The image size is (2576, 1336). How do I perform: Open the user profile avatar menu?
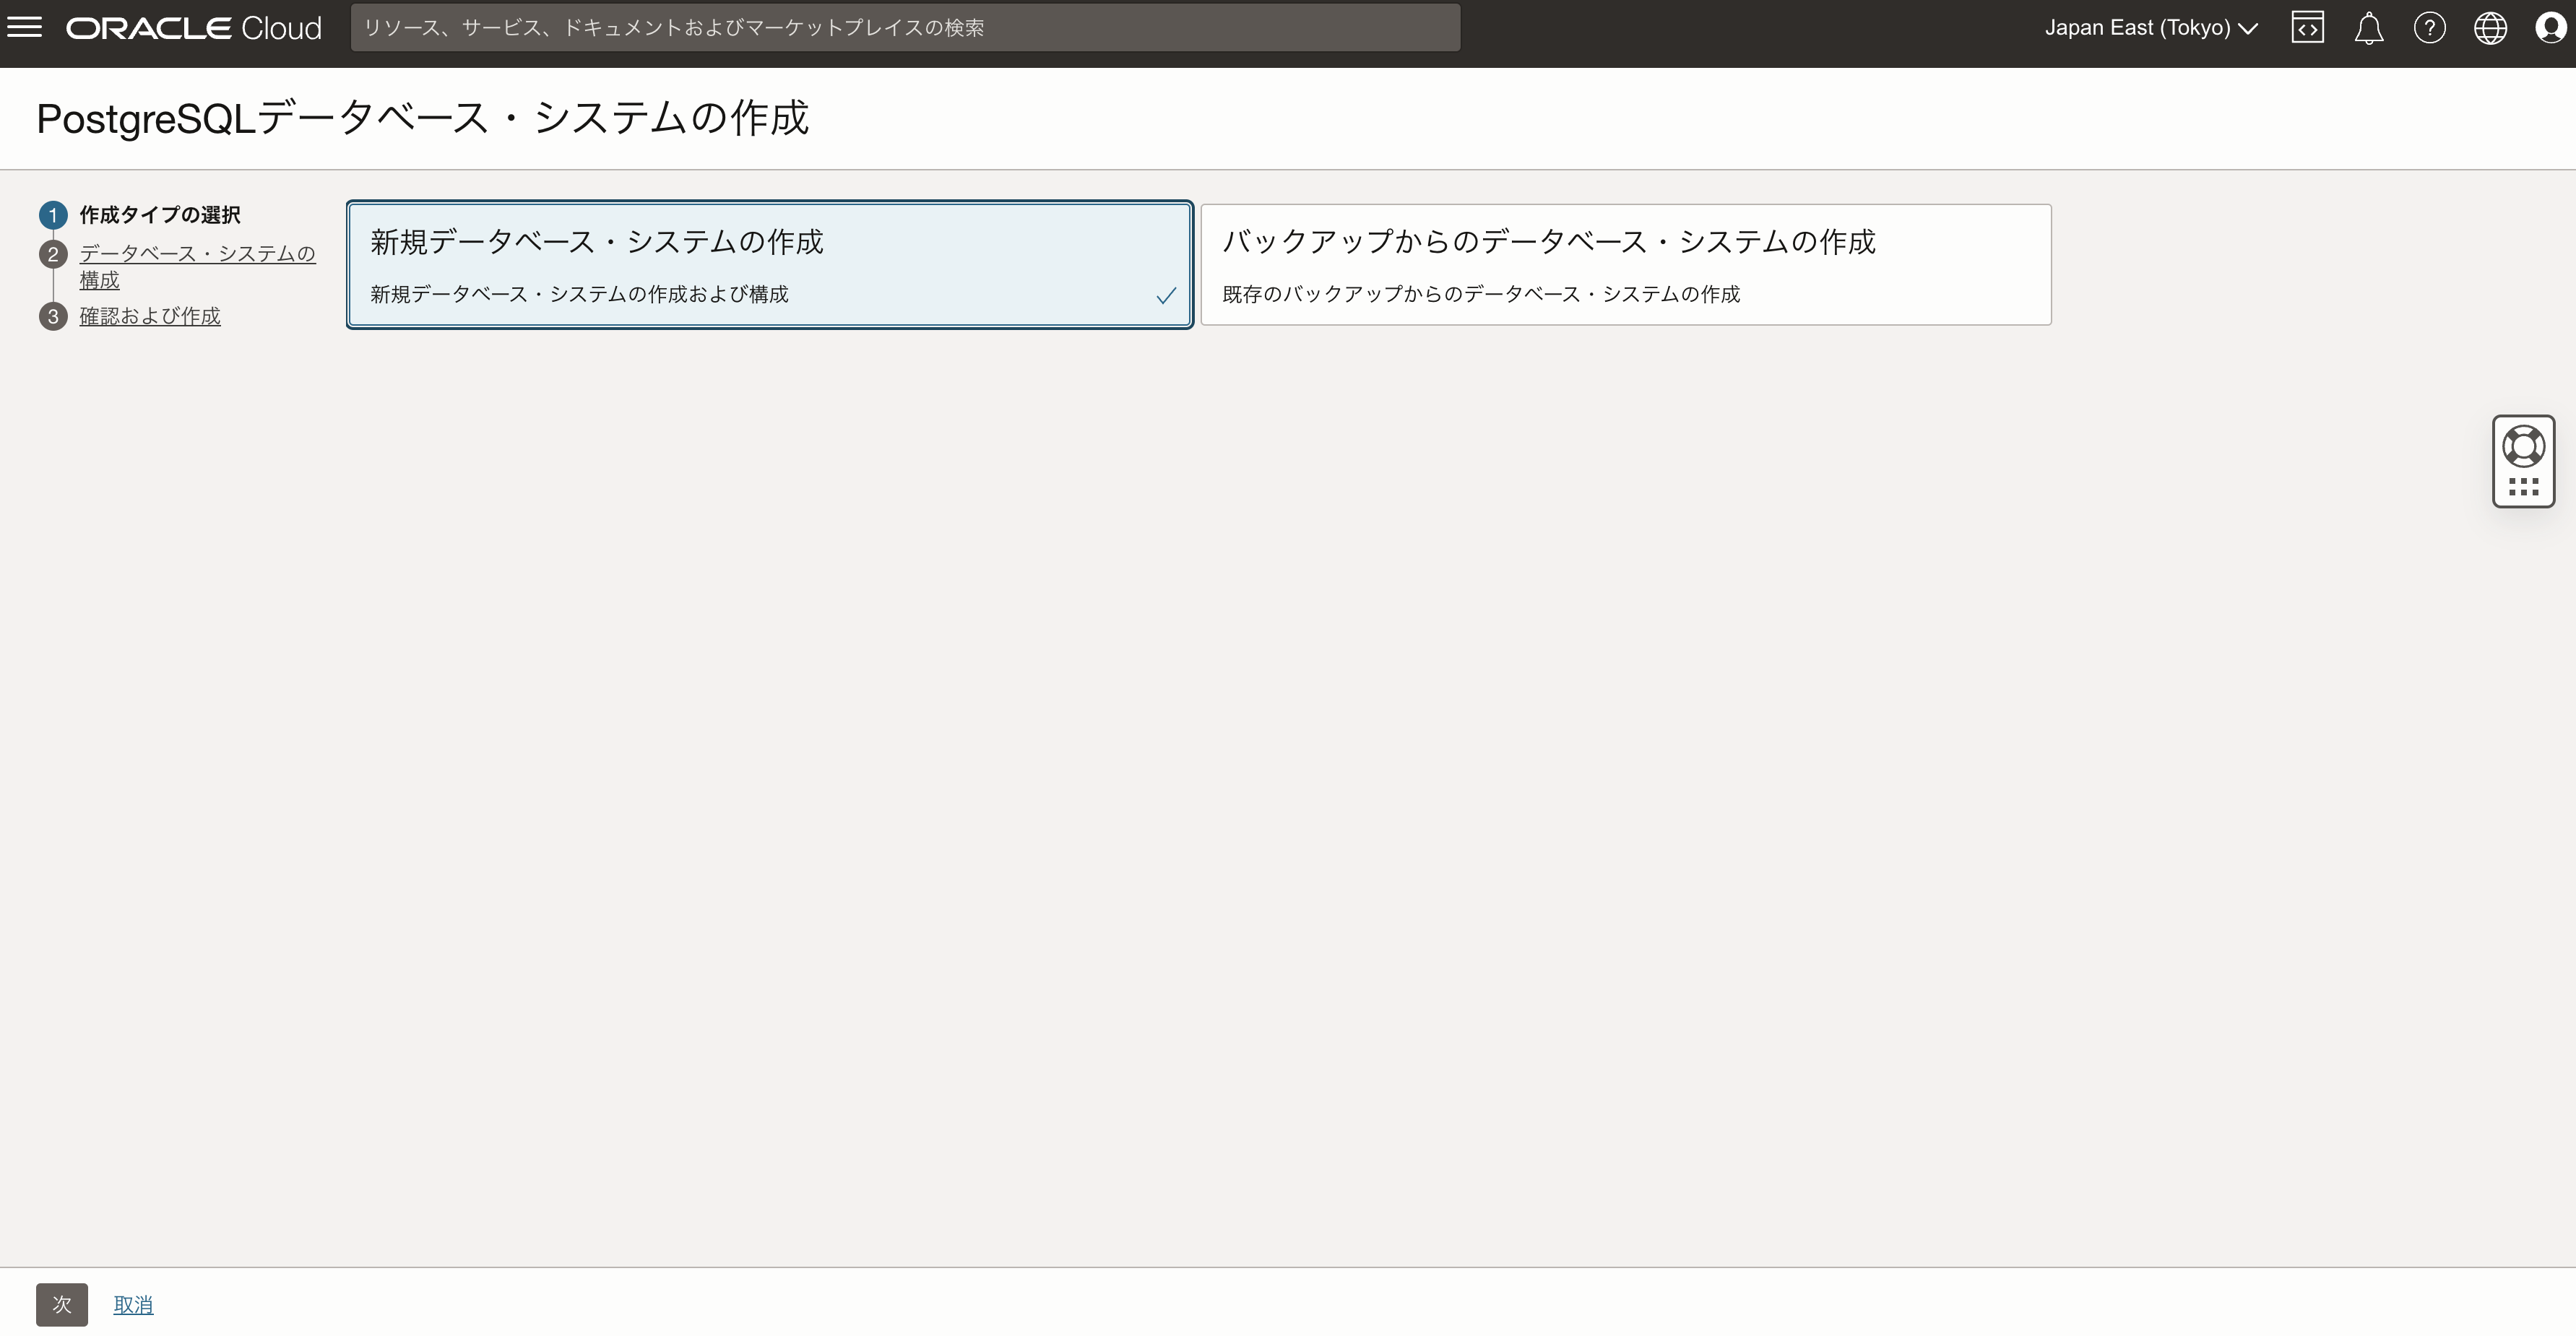pos(2550,28)
